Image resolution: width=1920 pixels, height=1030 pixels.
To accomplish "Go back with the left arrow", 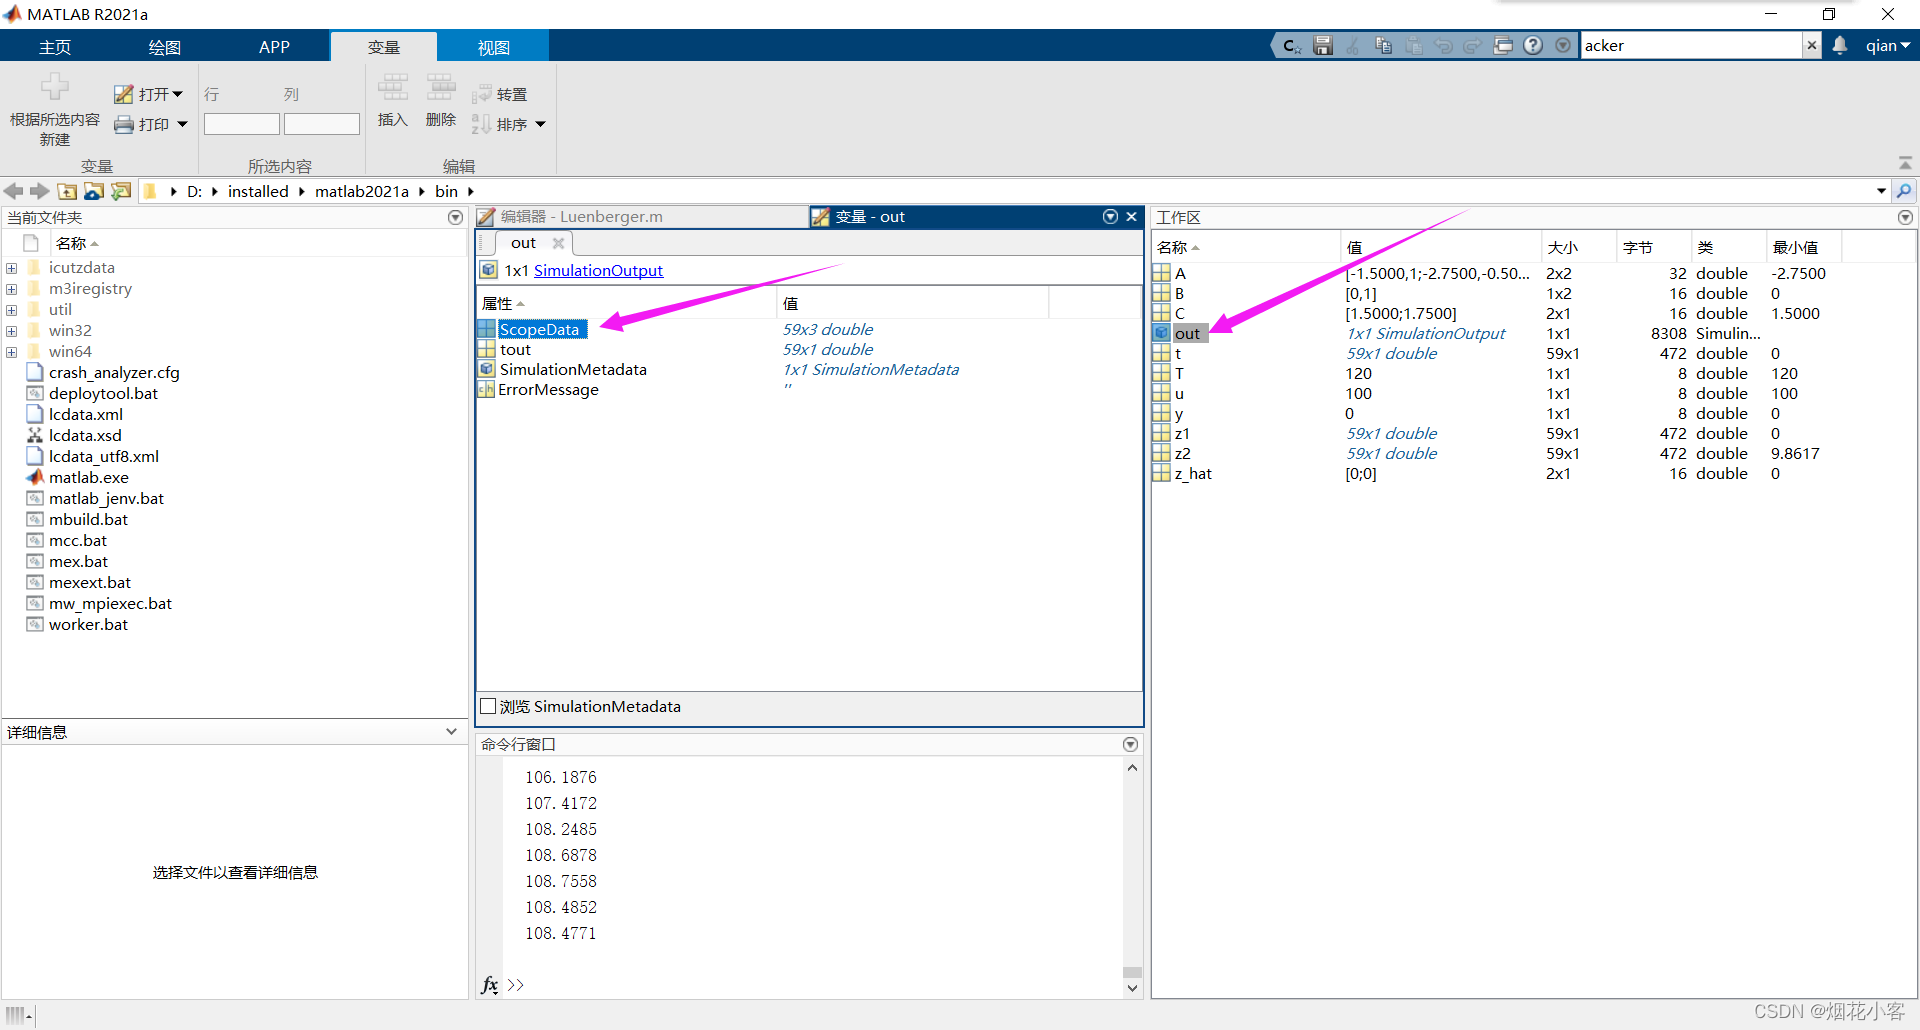I will point(14,191).
